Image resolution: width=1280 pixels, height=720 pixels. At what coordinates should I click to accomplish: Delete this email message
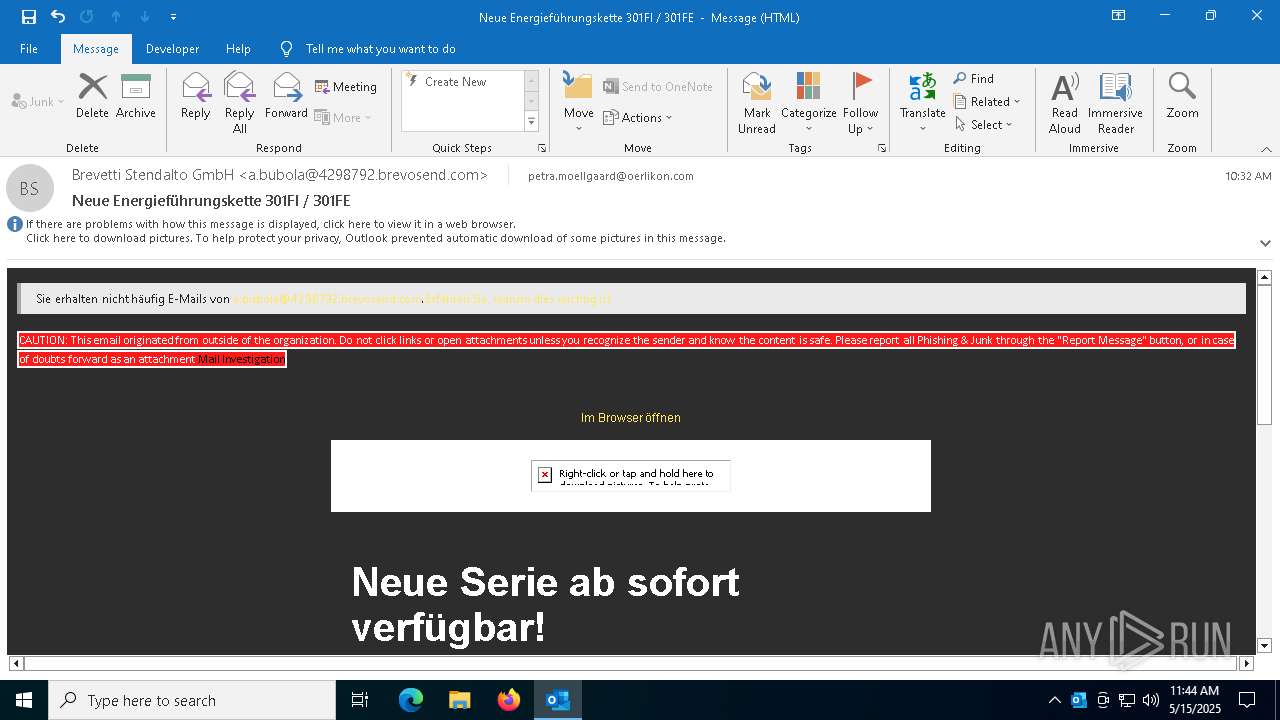[92, 96]
